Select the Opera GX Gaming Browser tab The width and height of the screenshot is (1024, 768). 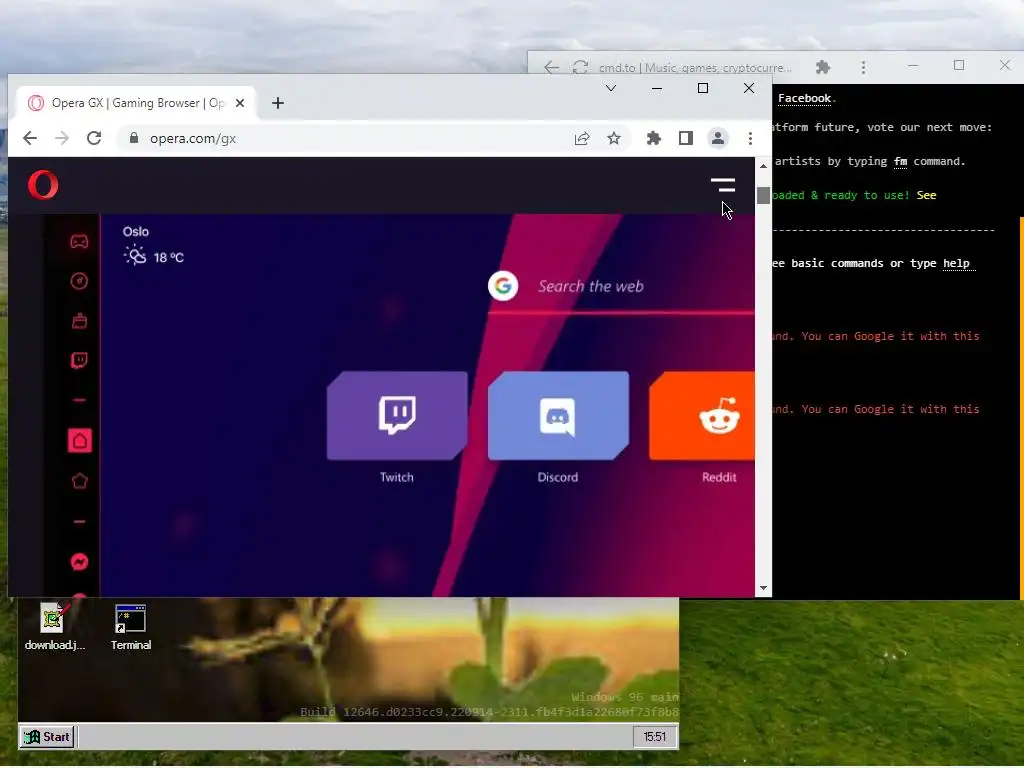click(136, 103)
